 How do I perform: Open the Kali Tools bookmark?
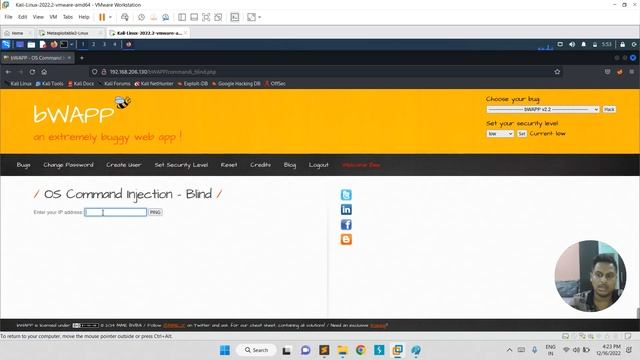coord(49,84)
